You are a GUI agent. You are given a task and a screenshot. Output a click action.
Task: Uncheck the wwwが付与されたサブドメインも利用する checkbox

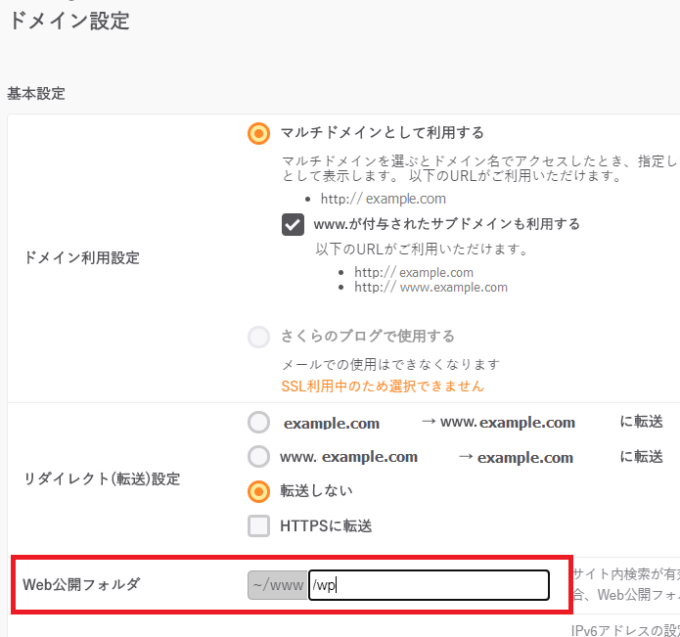[x=293, y=224]
